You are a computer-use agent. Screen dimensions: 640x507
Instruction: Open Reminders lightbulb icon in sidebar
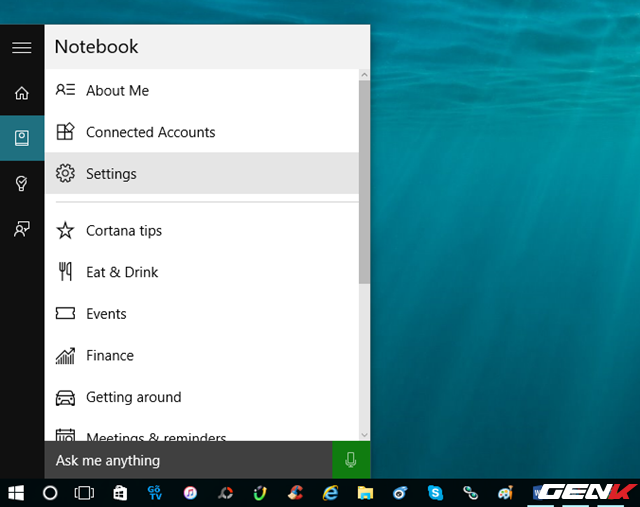[22, 184]
